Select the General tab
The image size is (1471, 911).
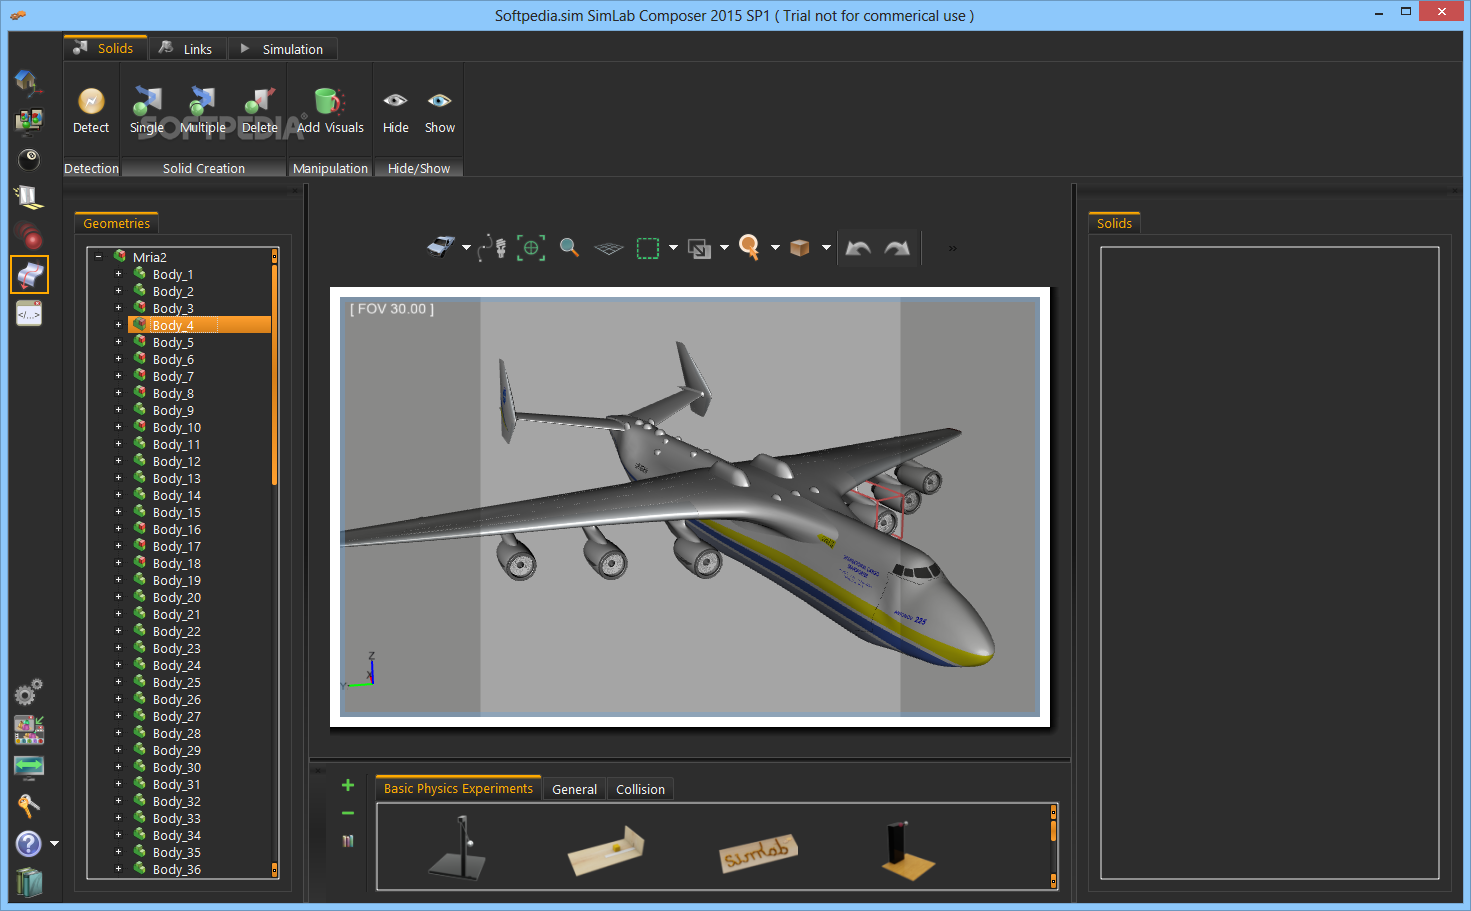coord(574,789)
